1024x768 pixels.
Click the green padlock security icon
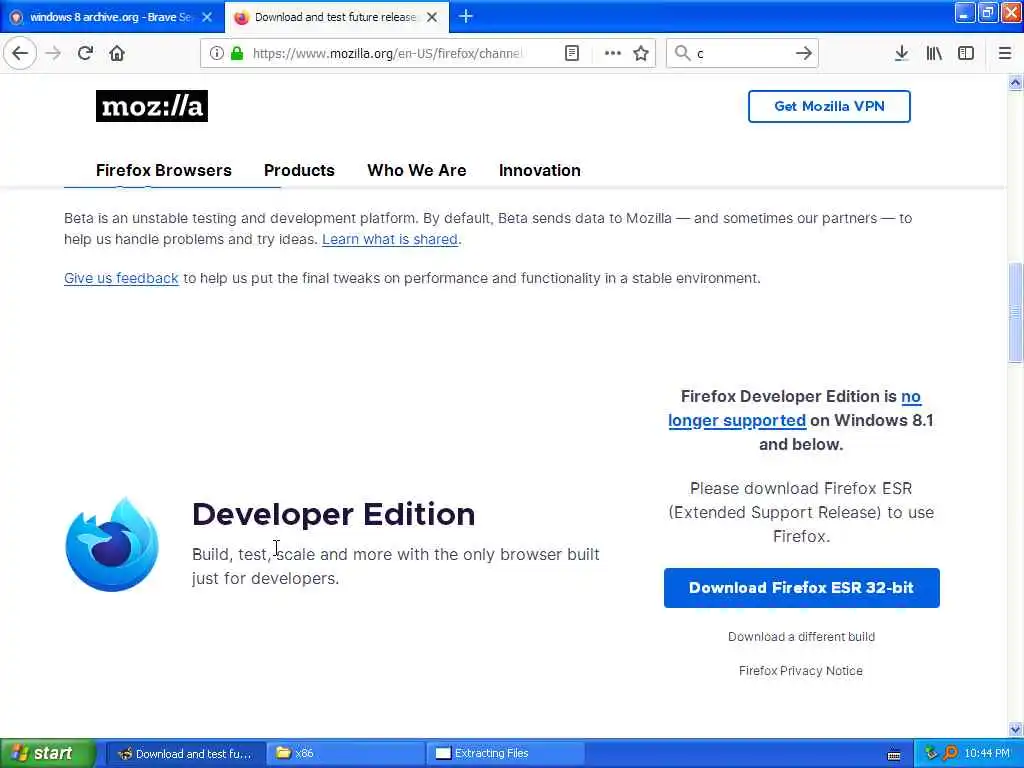(237, 53)
